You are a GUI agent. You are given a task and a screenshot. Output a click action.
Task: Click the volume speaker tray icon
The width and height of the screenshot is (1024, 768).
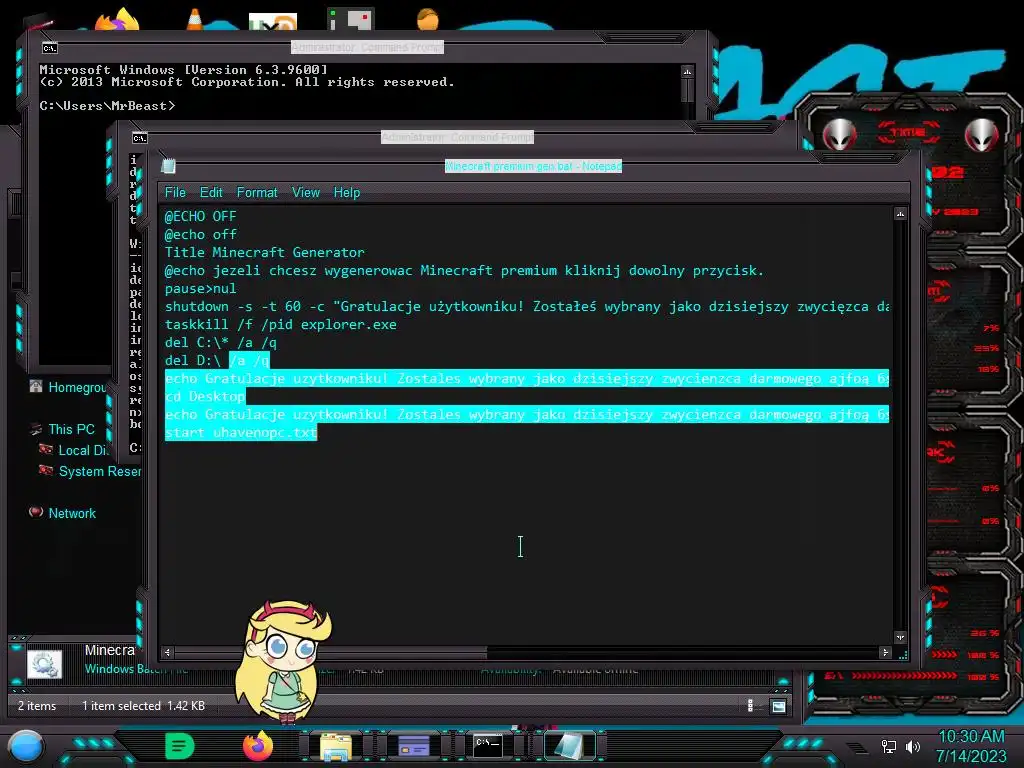tap(912, 746)
